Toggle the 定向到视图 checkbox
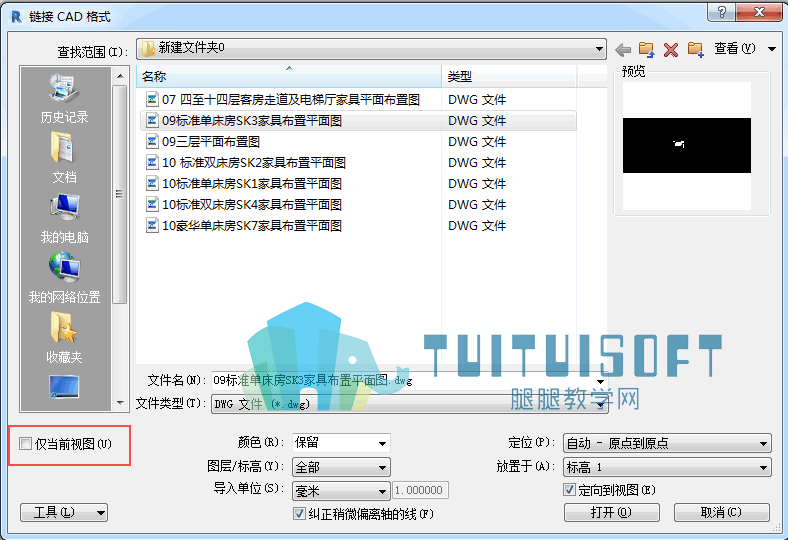Viewport: 788px width, 540px height. (x=569, y=489)
